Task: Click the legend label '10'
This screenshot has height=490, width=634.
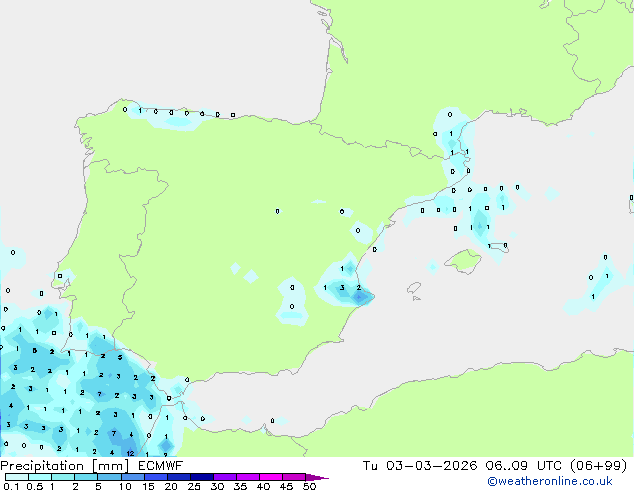Action: click(125, 486)
